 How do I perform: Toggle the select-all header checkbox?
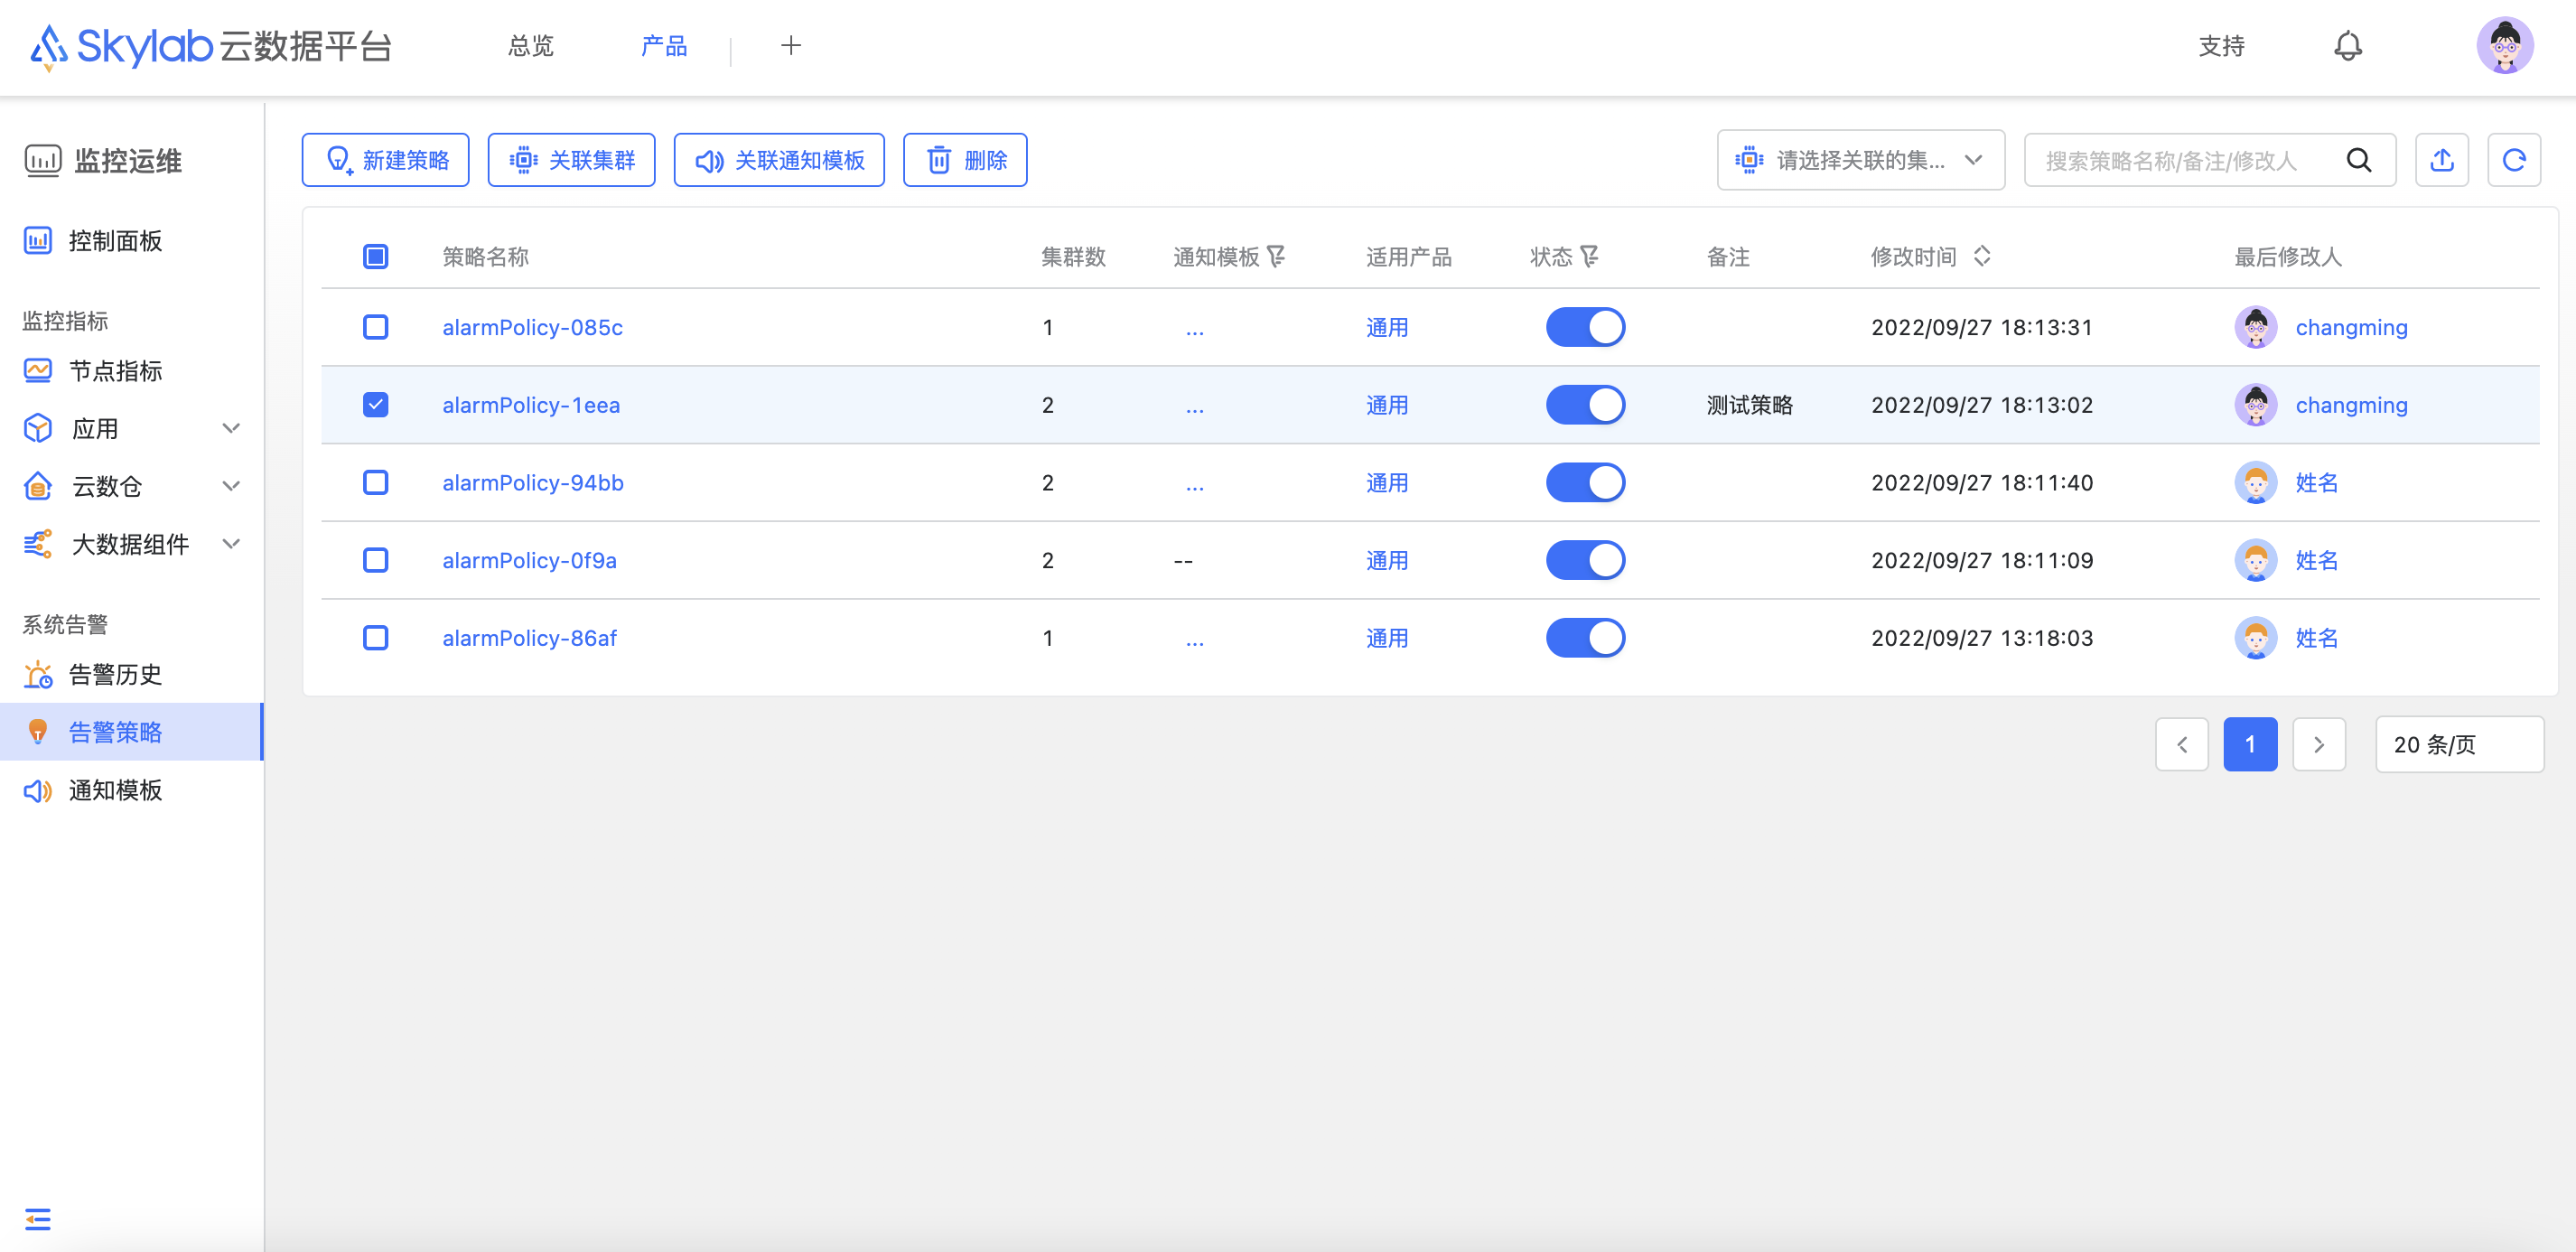[375, 257]
